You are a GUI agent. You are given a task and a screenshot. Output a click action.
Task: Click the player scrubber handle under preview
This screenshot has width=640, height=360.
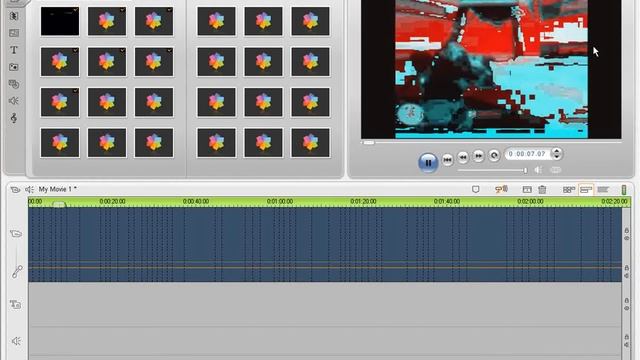pos(369,142)
